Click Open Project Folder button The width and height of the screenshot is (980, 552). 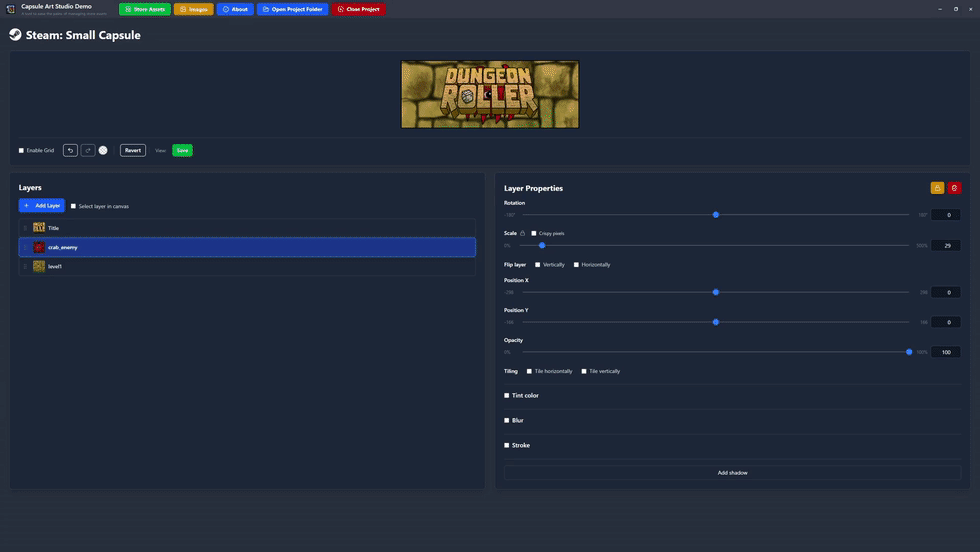coord(292,9)
